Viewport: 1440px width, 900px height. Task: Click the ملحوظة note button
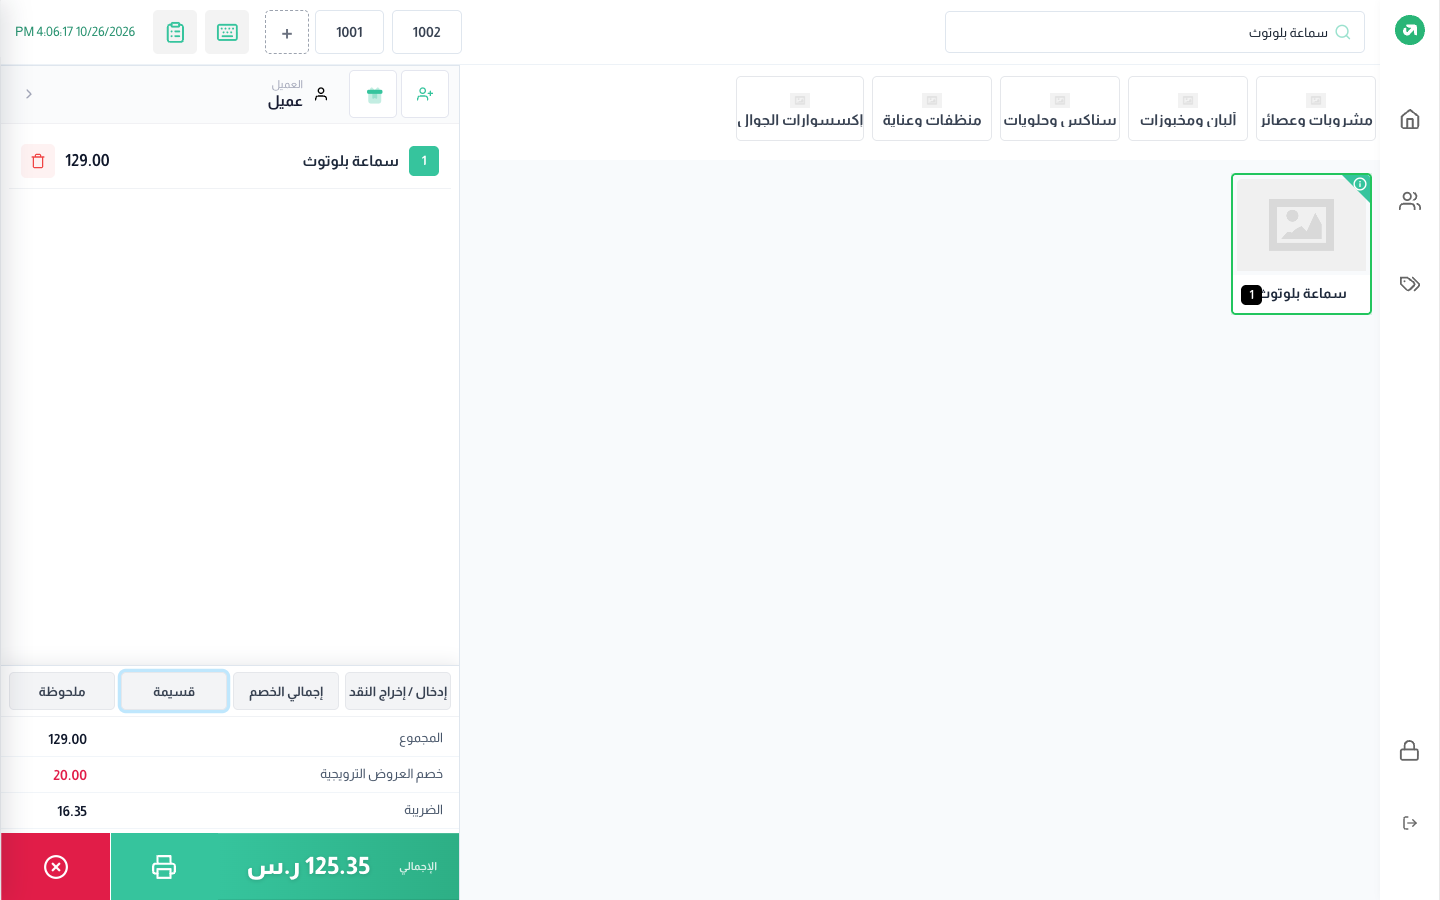click(62, 691)
